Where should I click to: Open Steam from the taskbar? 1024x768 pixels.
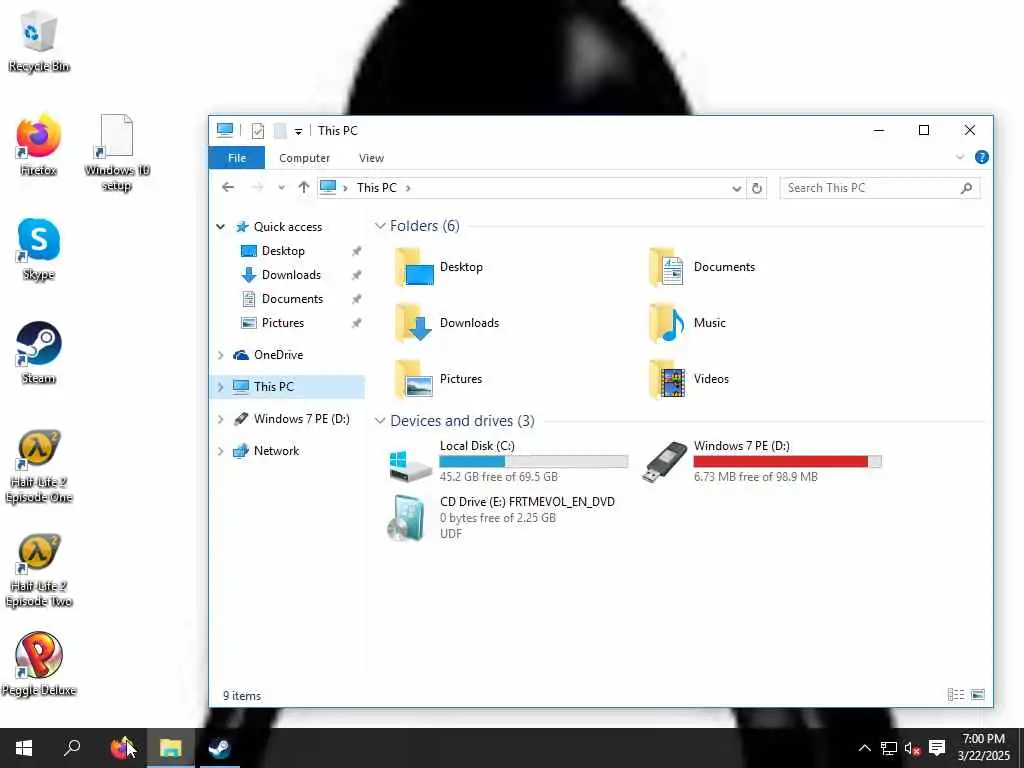[219, 748]
